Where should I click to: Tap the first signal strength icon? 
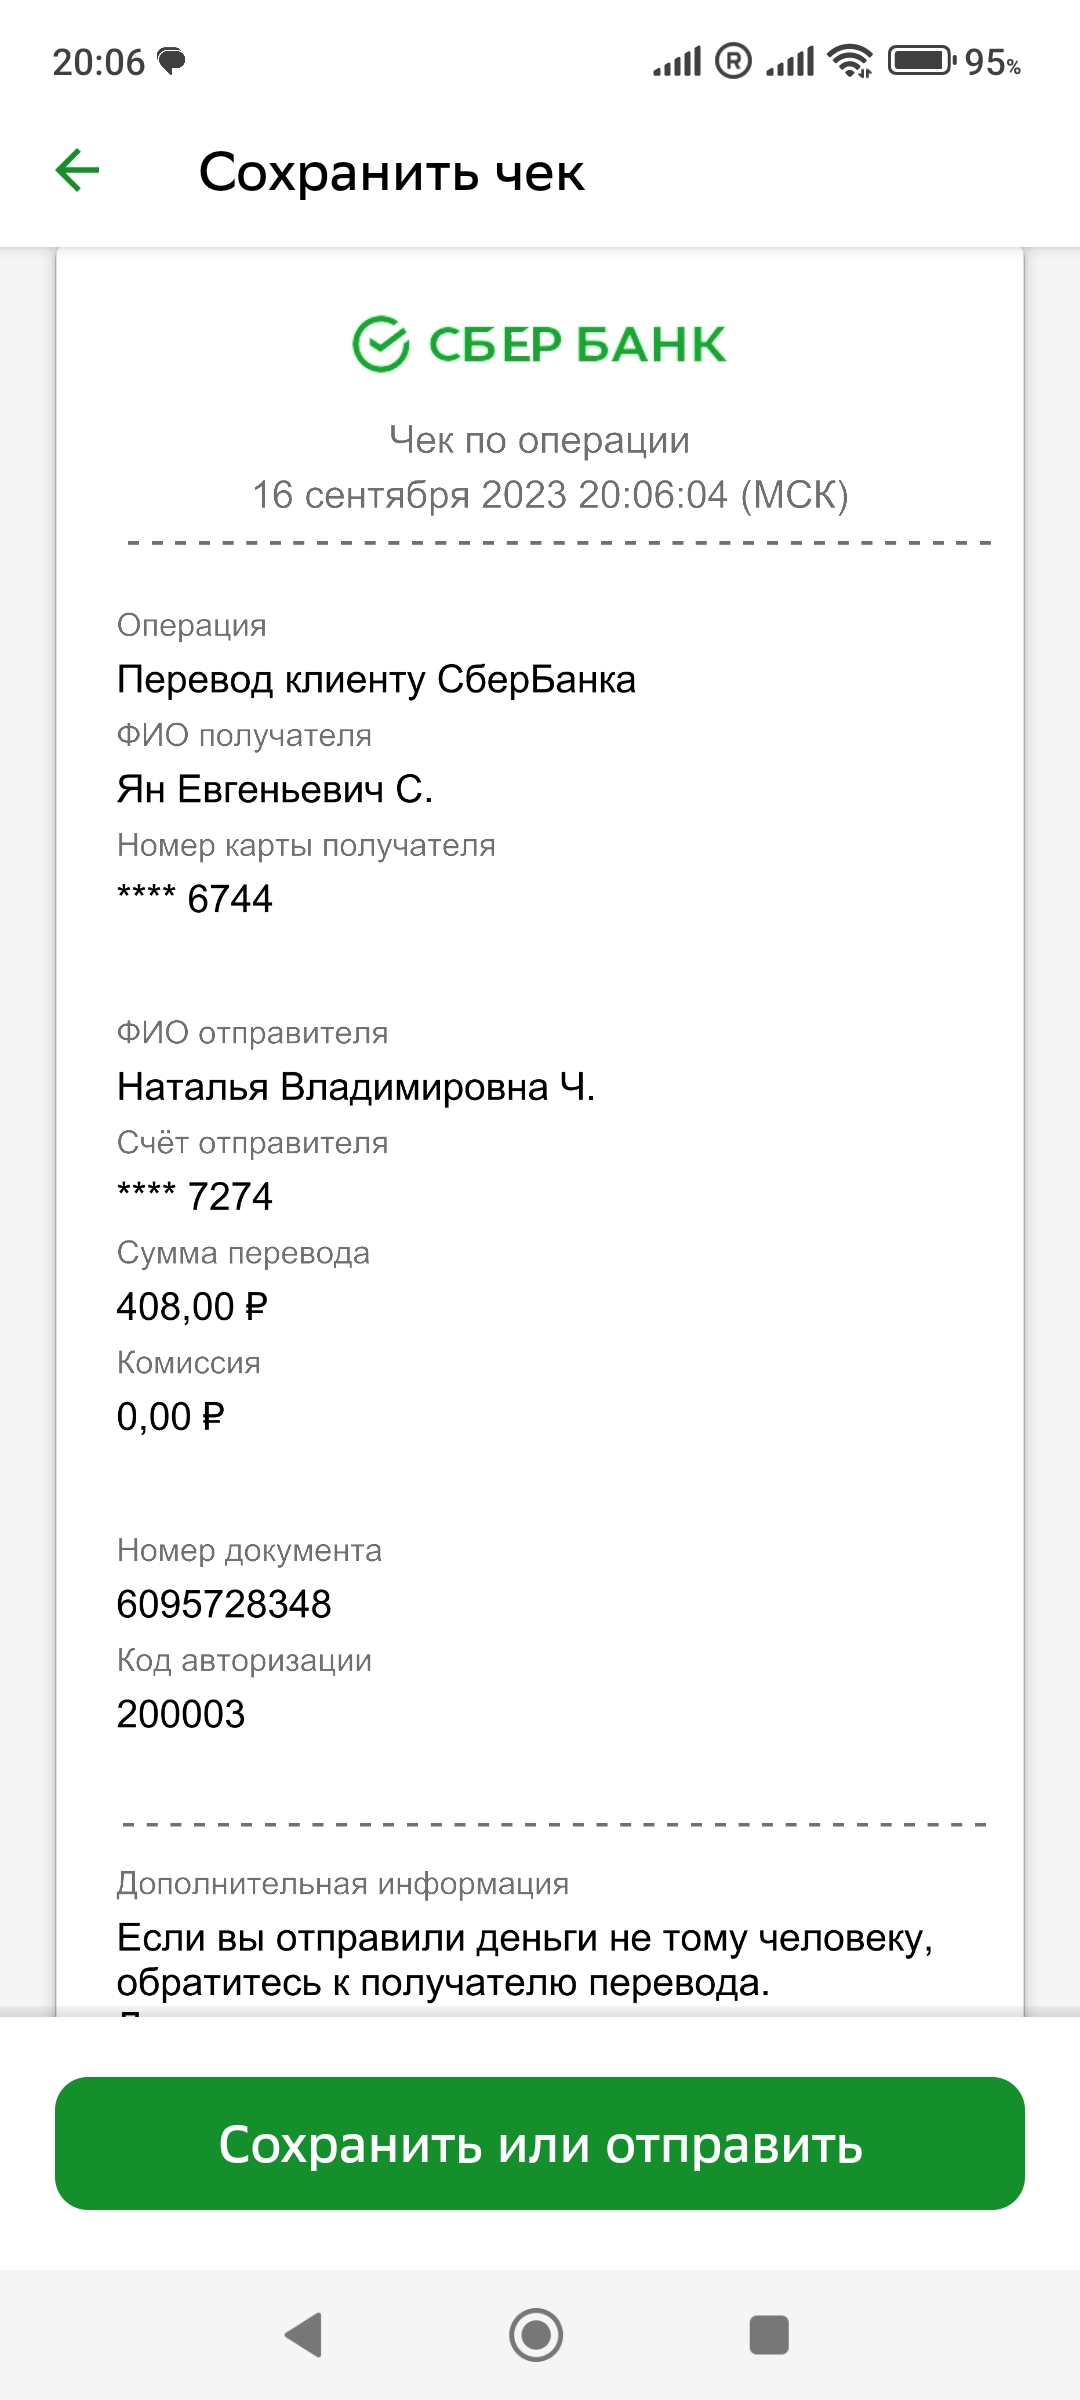[678, 62]
